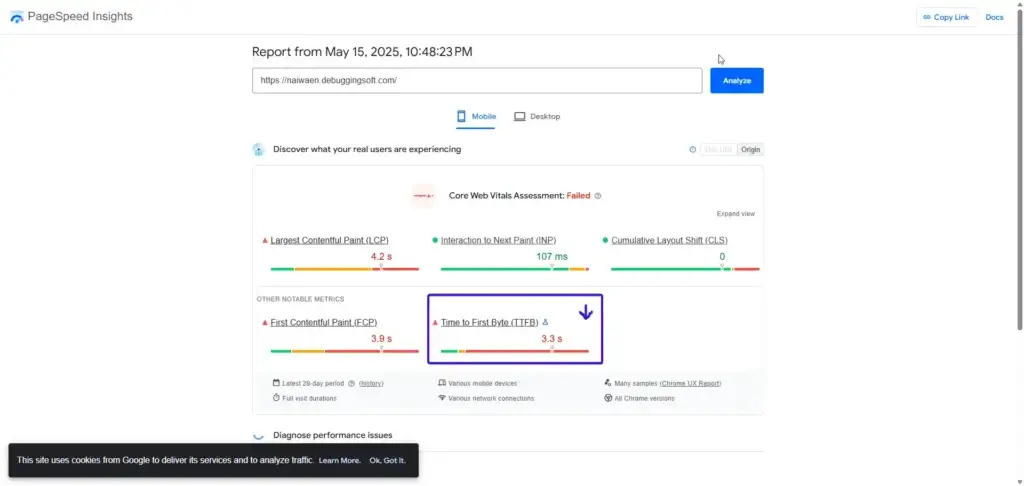This screenshot has height=486, width=1024.
Task: Click the red triangle beside FCP
Action: (x=264, y=323)
